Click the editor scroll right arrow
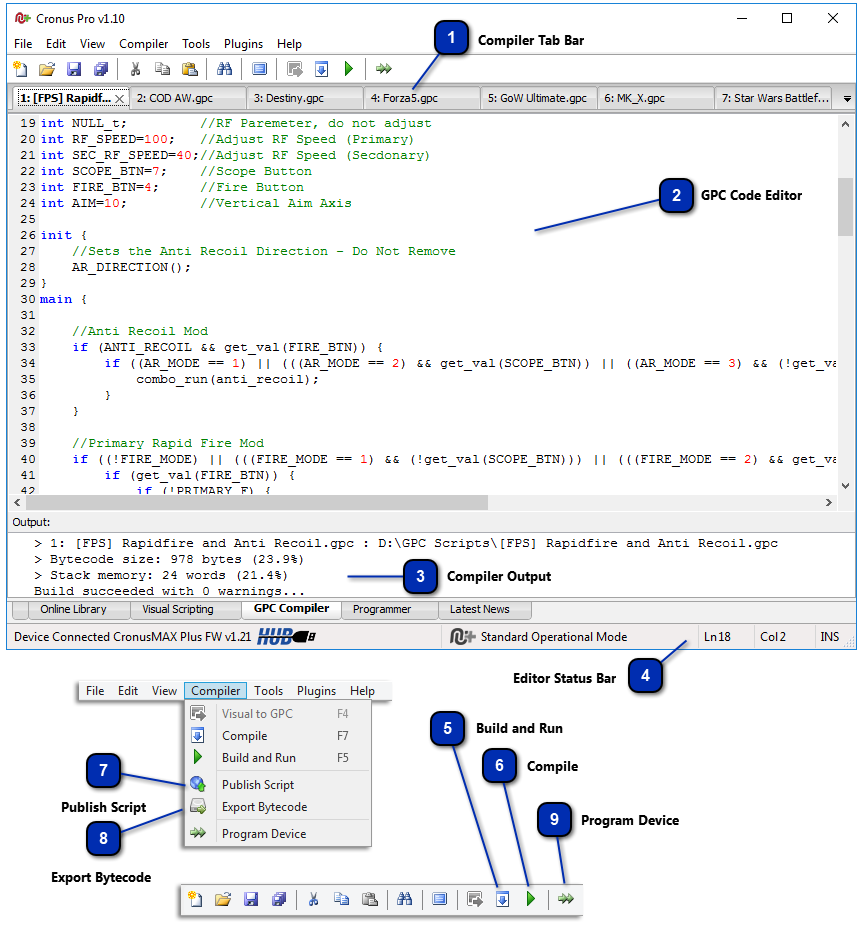Viewport: 866px width, 943px height. [x=829, y=502]
